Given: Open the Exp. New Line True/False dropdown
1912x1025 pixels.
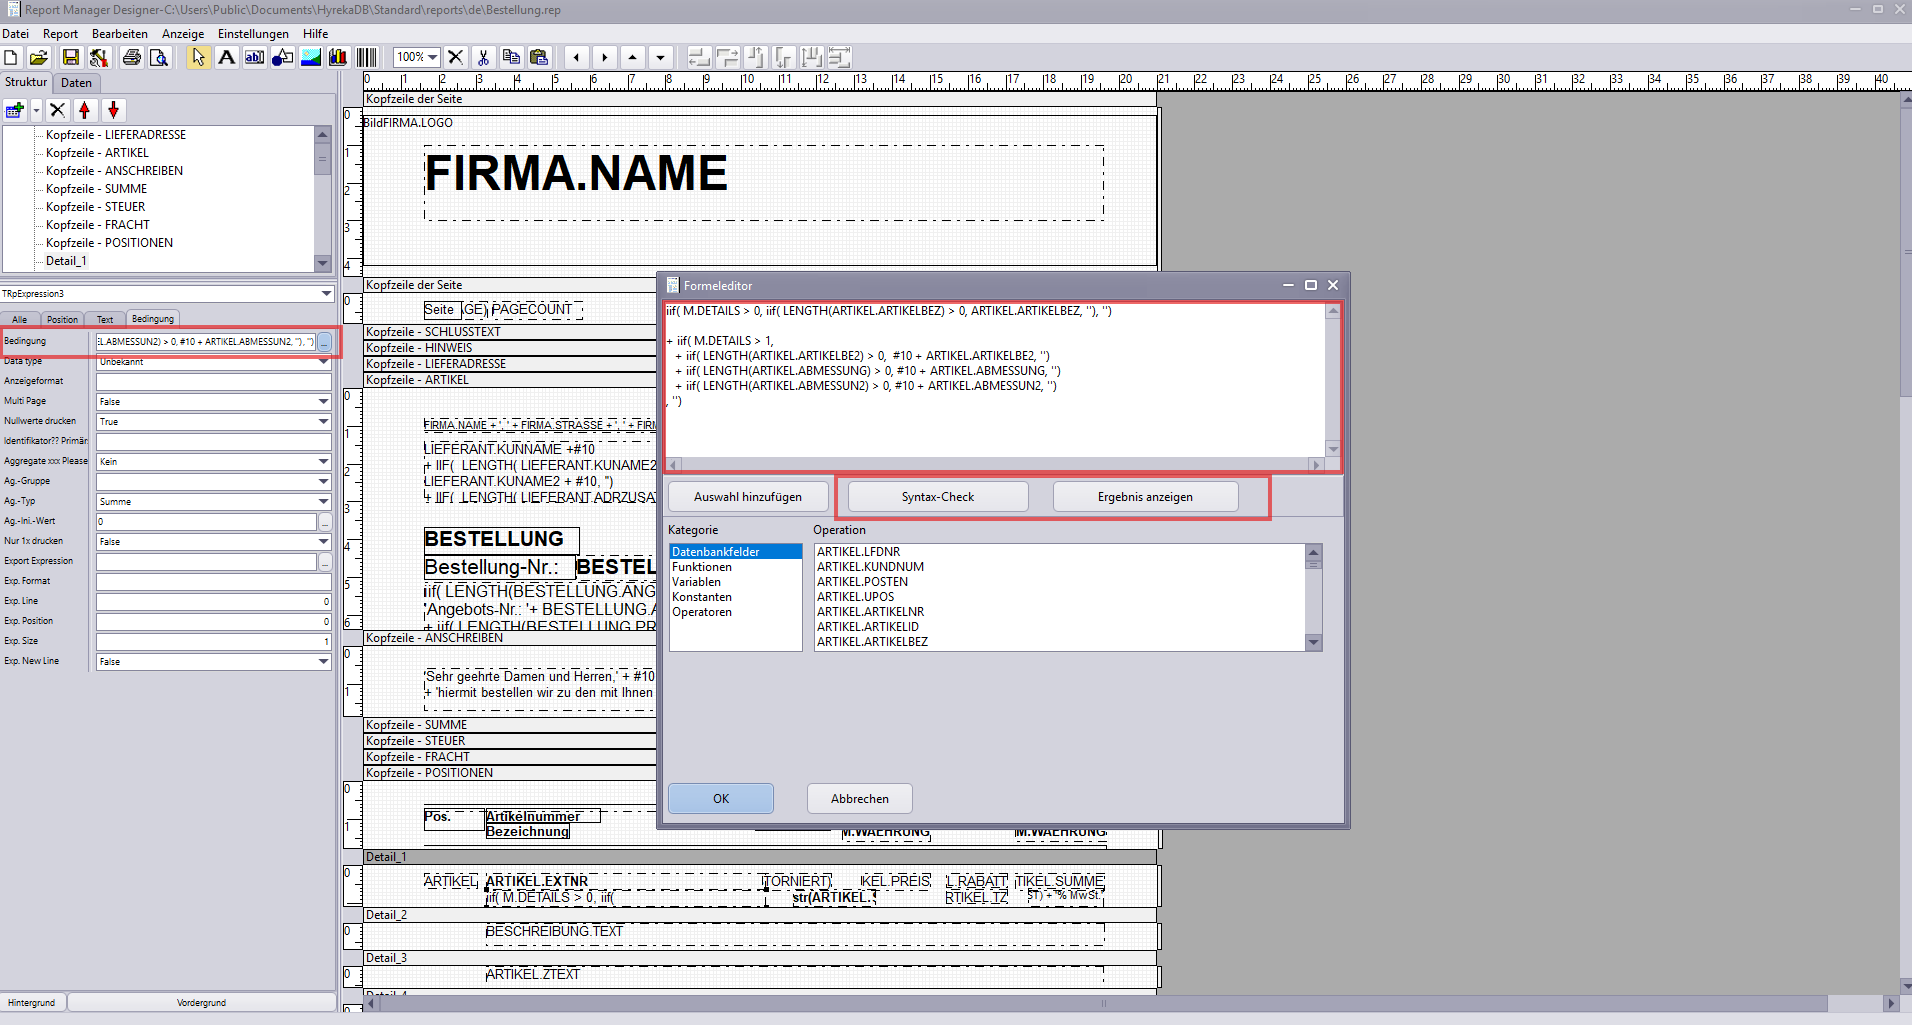Looking at the screenshot, I should [x=323, y=662].
